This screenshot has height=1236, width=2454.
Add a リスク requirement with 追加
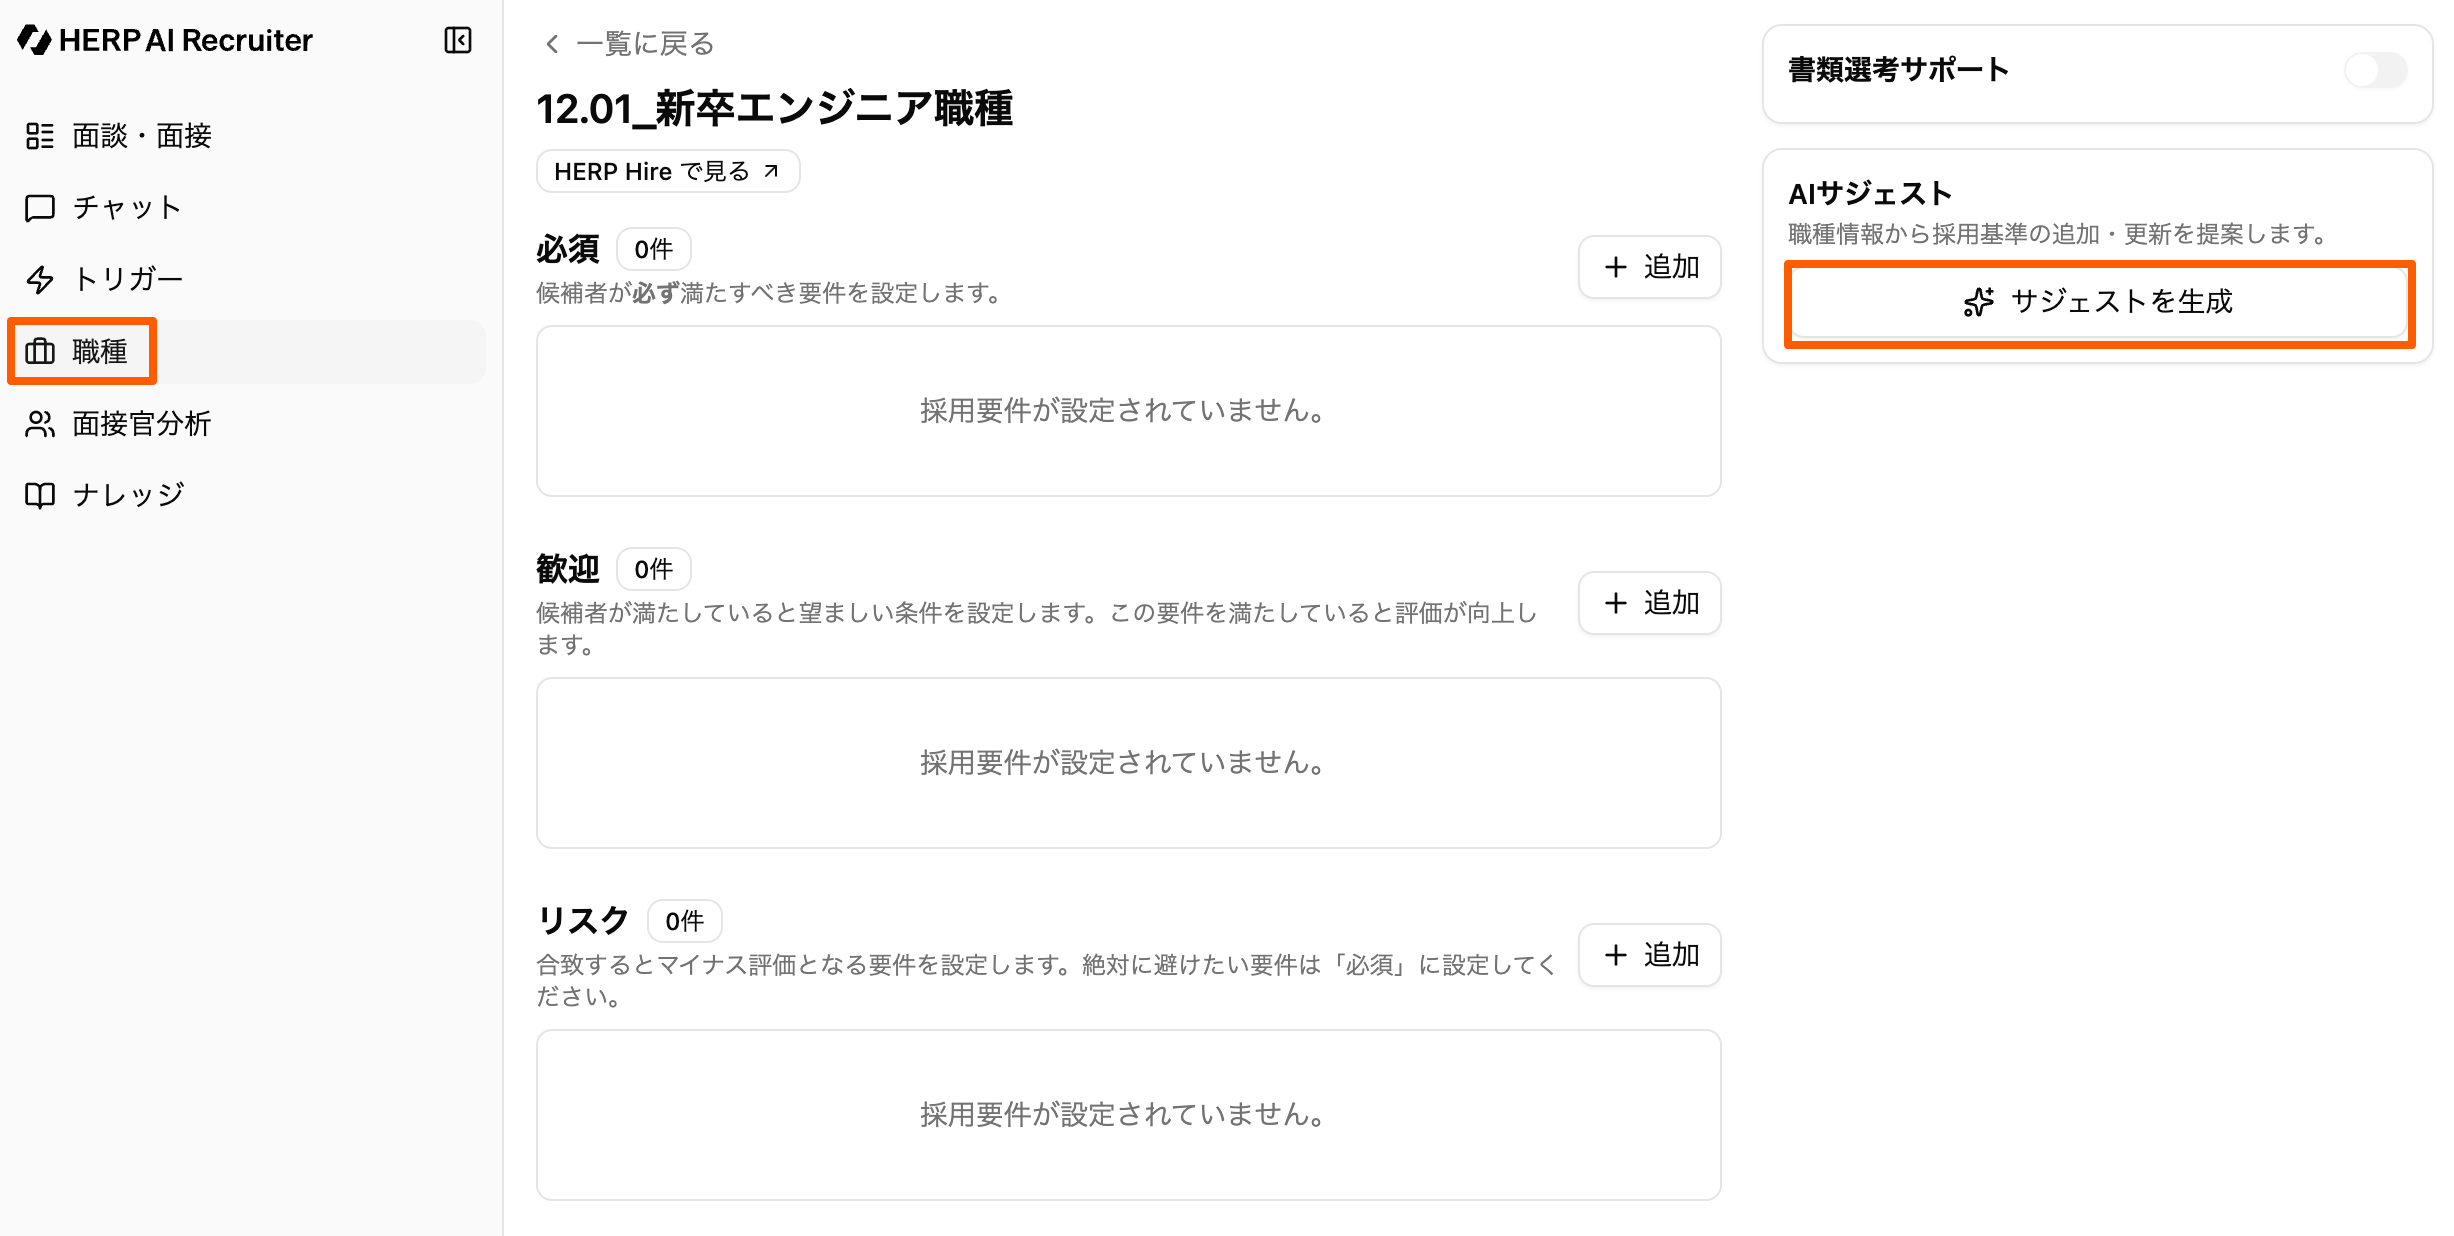point(1650,955)
